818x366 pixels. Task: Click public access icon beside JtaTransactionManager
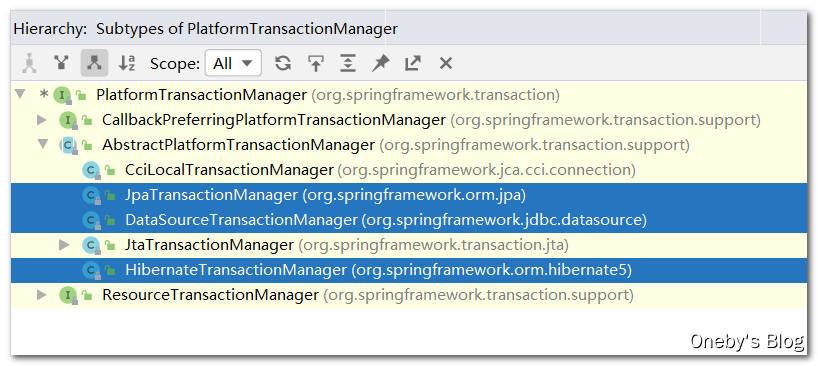click(110, 246)
